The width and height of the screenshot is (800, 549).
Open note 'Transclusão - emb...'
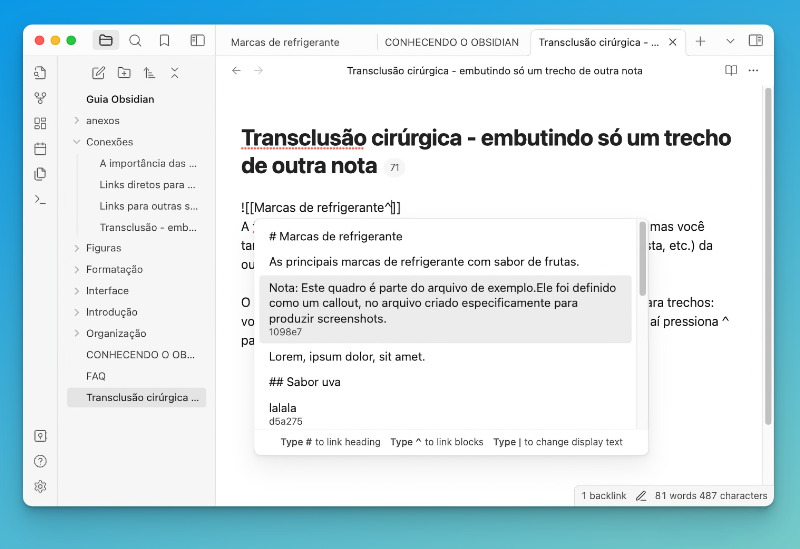point(148,228)
